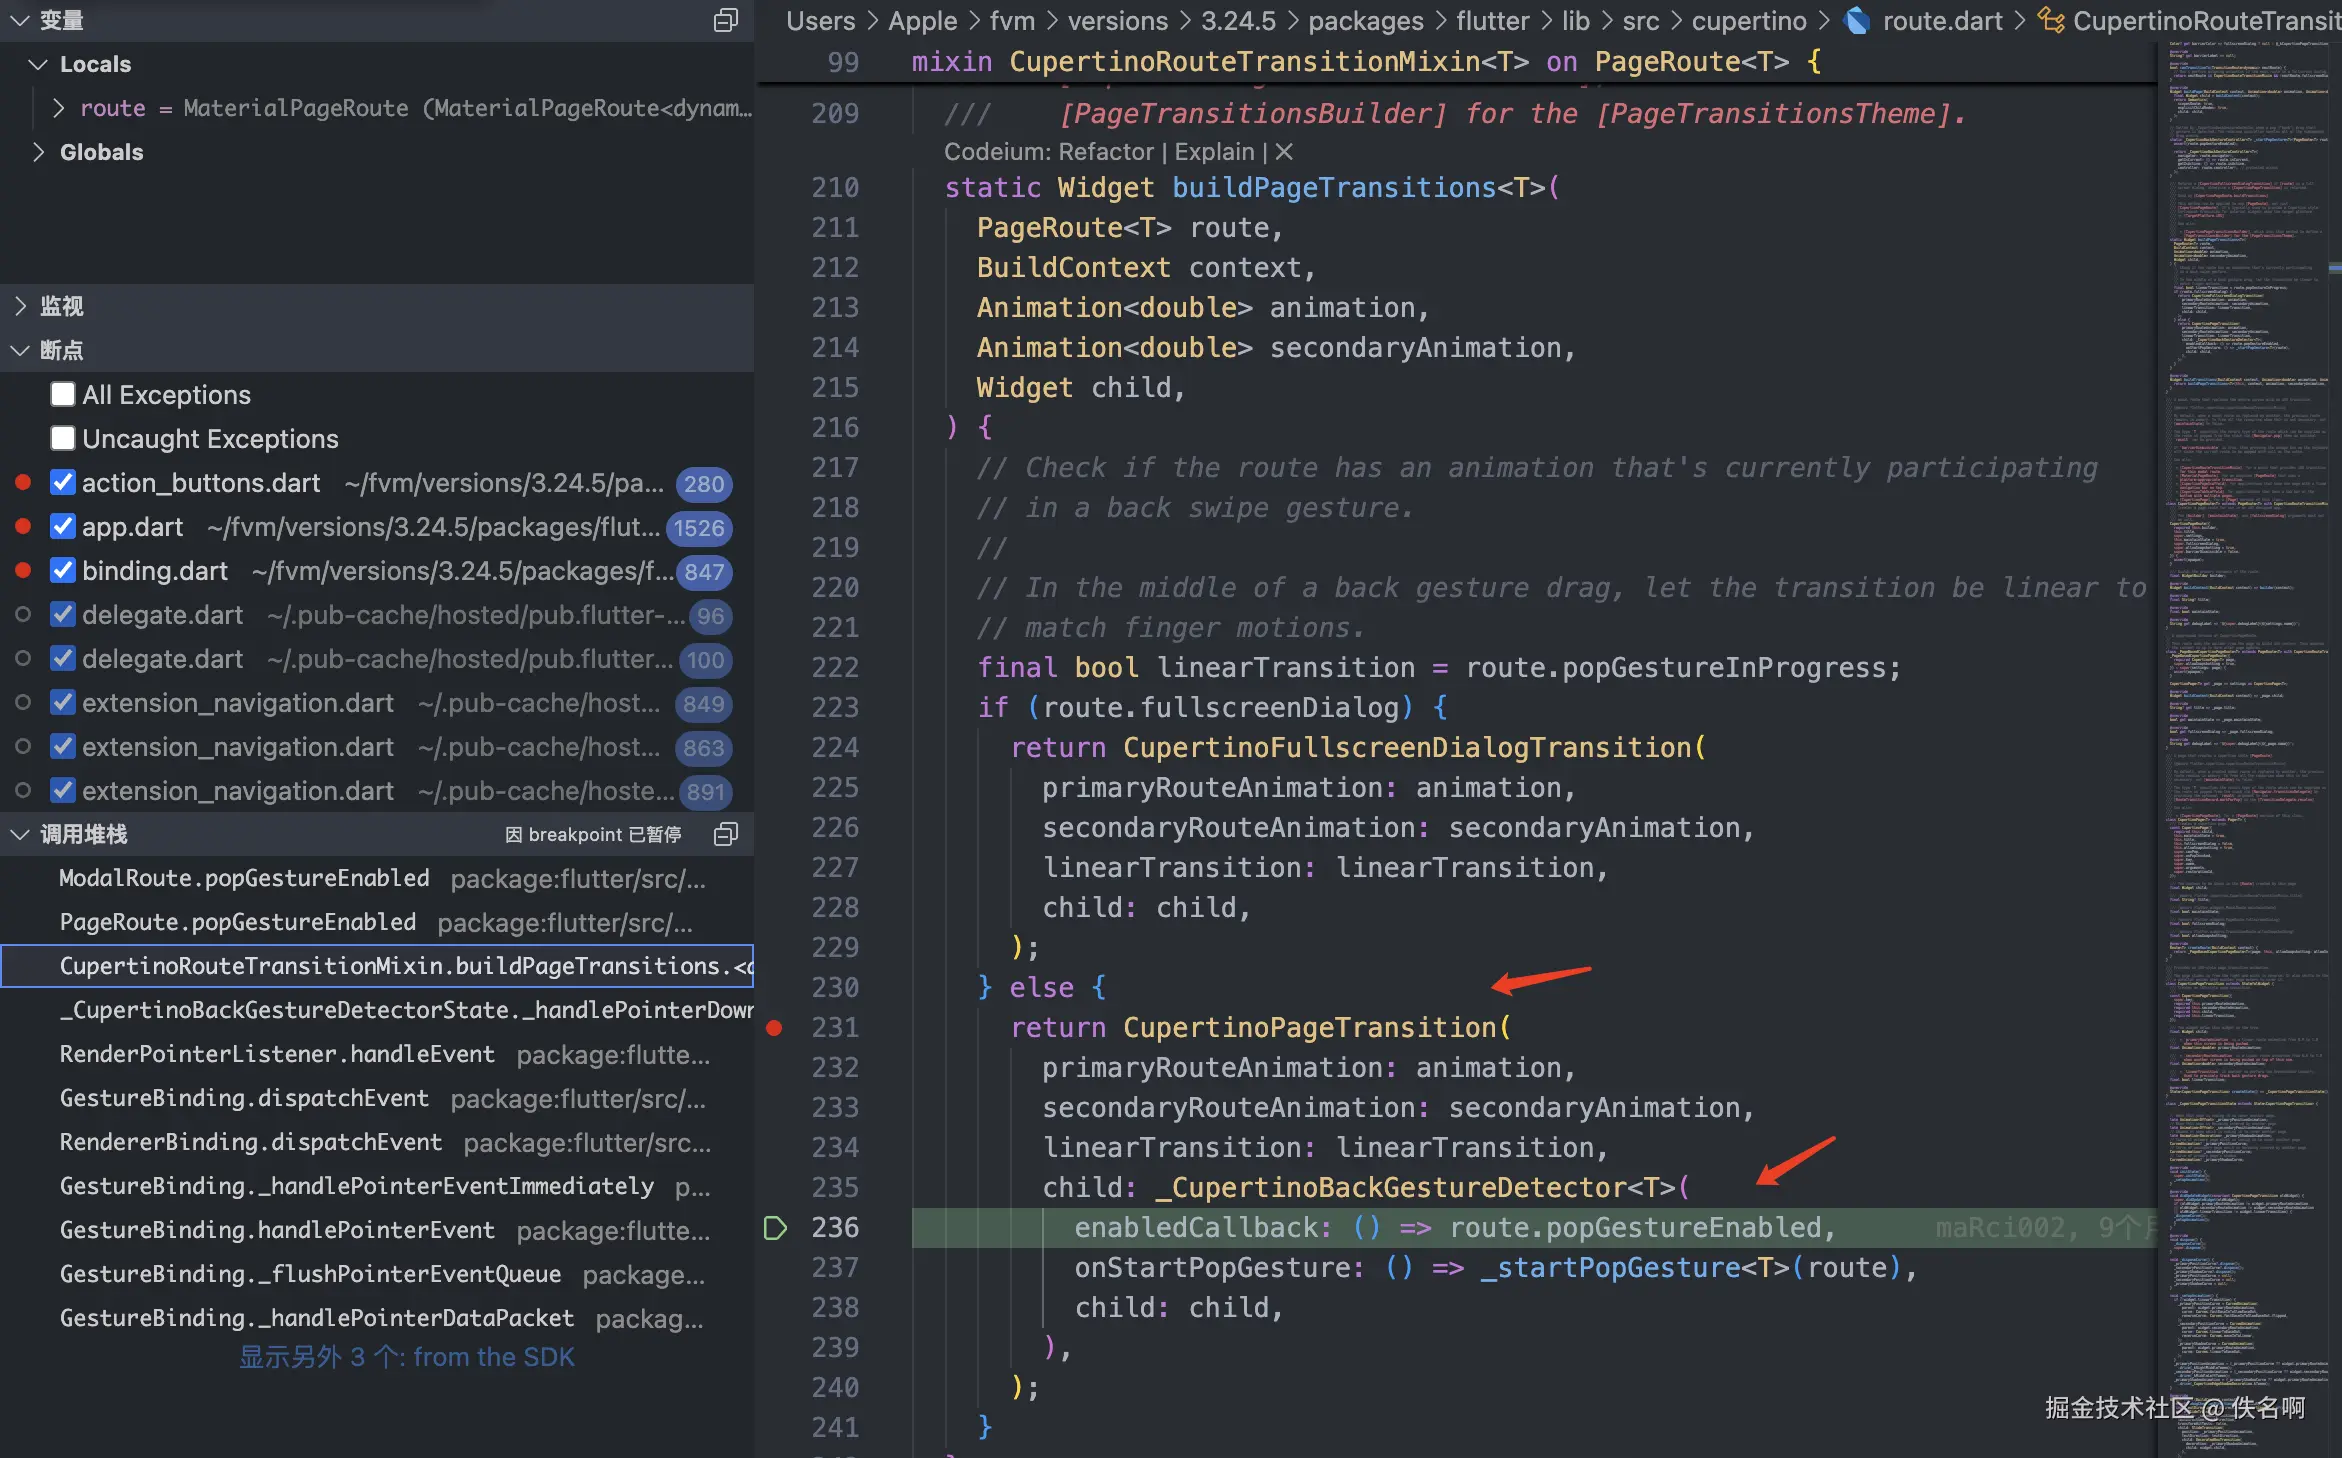Click collapse-all icon in call stack header
This screenshot has width=2342, height=1458.
(x=726, y=834)
